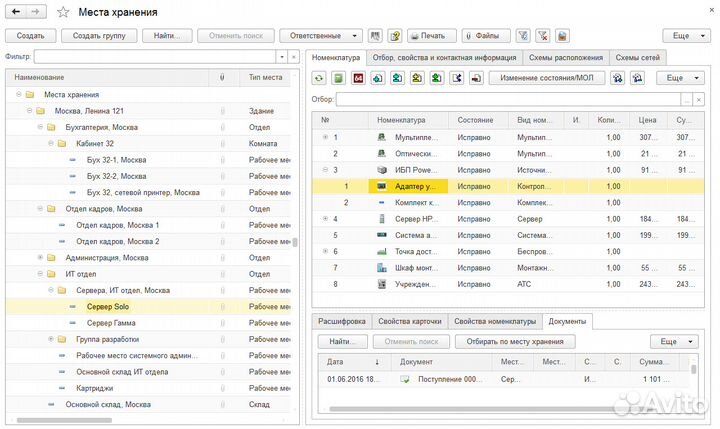720x429 pixels.
Task: Click the receipt document icon beside Поступление 000
Action: coord(405,379)
